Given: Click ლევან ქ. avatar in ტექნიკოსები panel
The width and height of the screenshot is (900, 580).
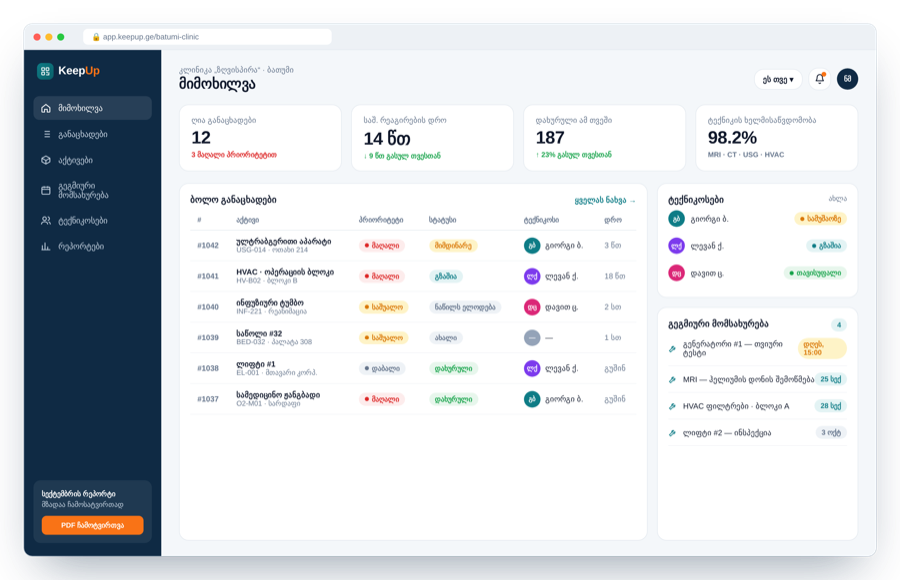Looking at the screenshot, I should (x=677, y=246).
